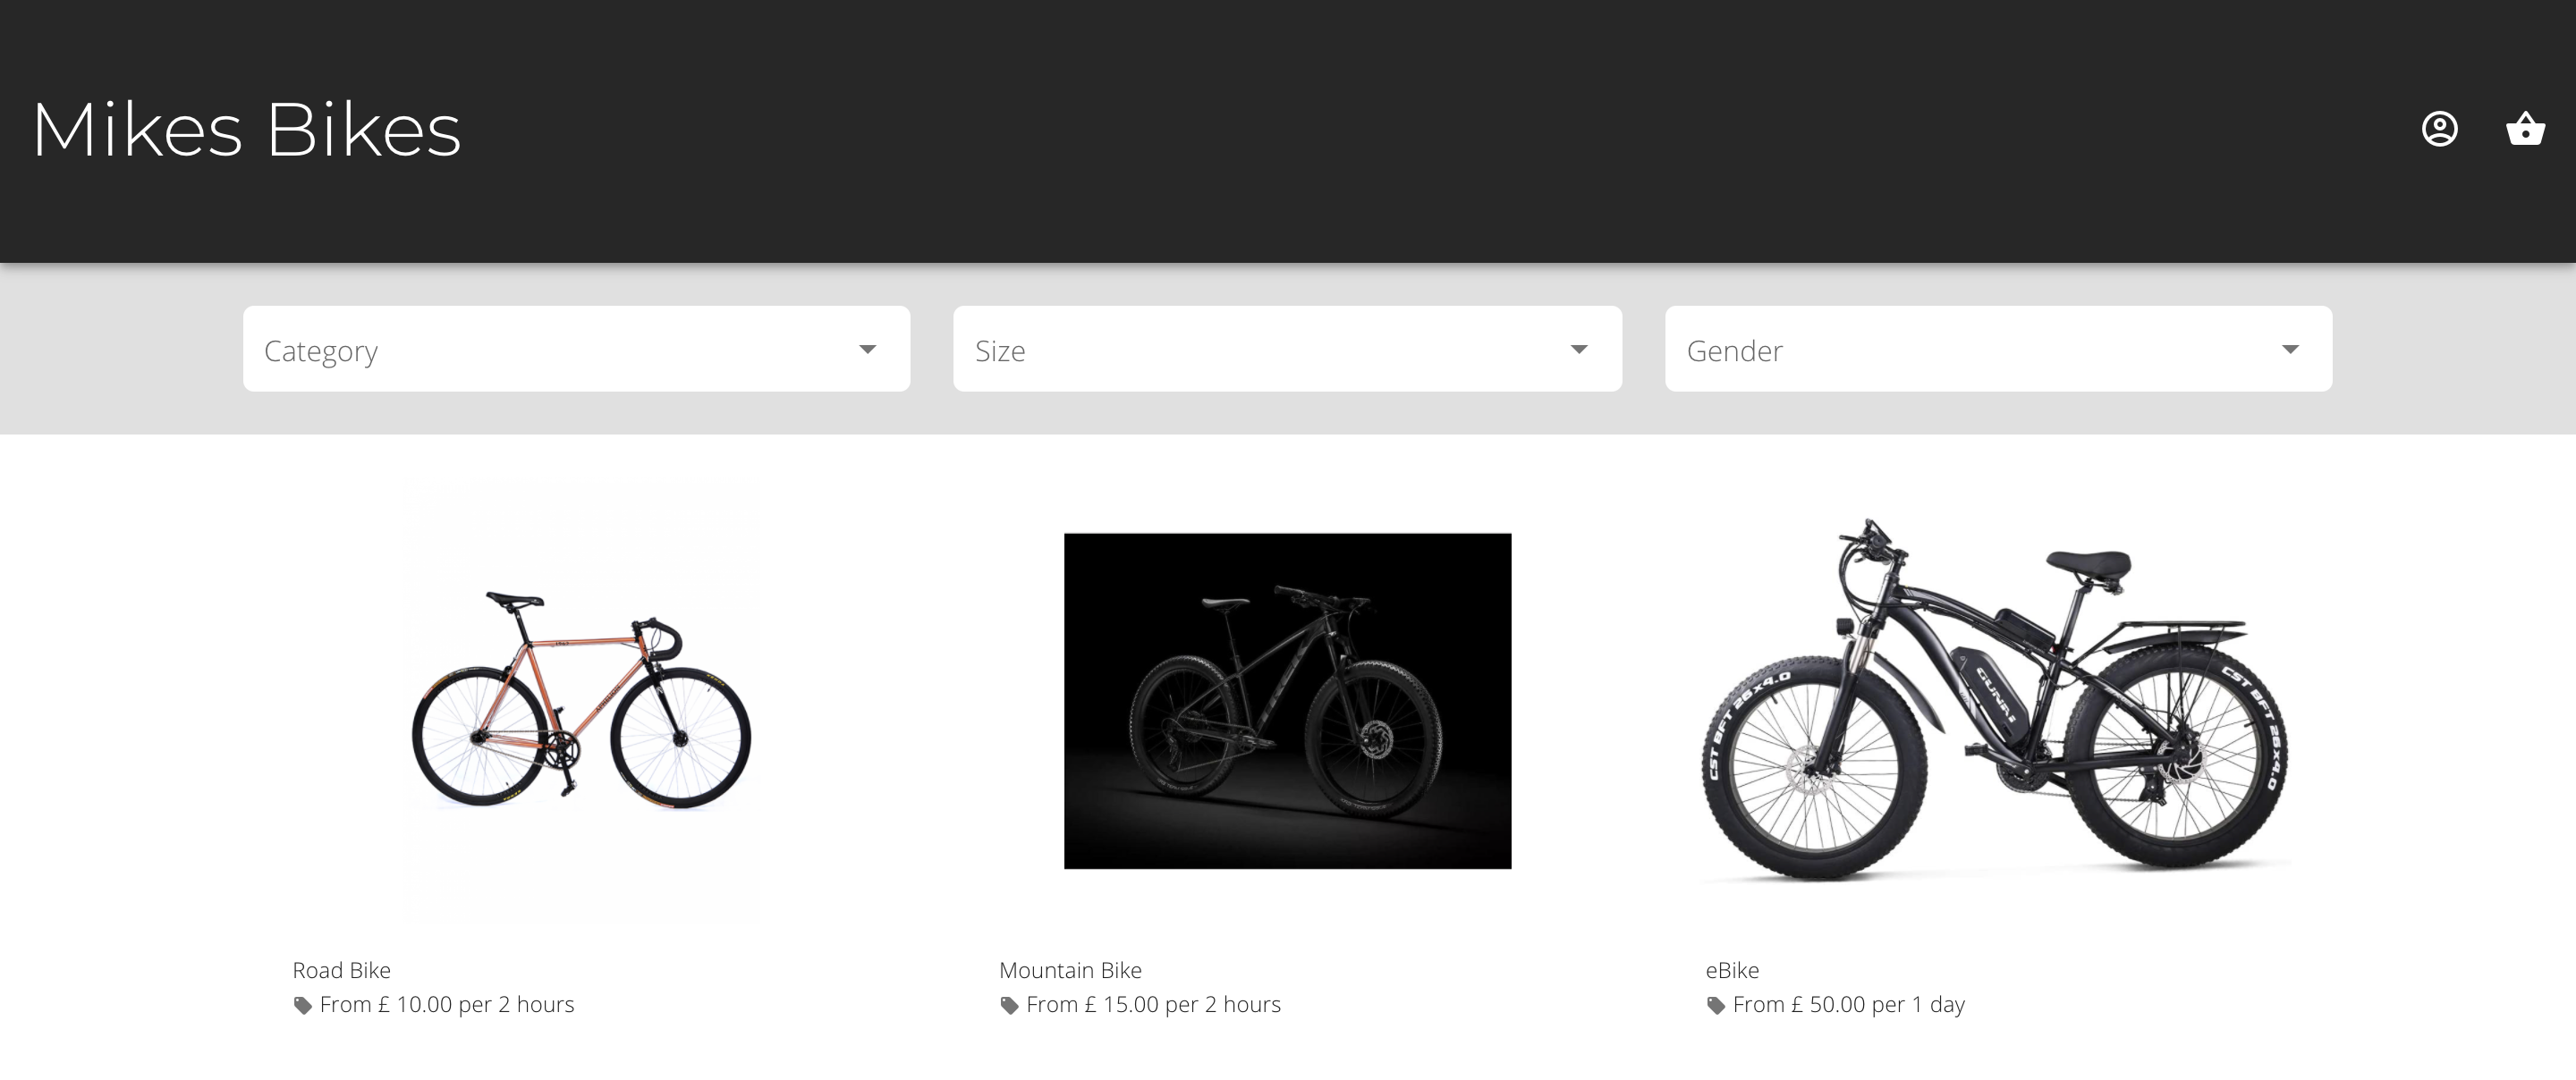Click the Mikes Bikes site title
This screenshot has height=1080, width=2576.
click(x=247, y=130)
